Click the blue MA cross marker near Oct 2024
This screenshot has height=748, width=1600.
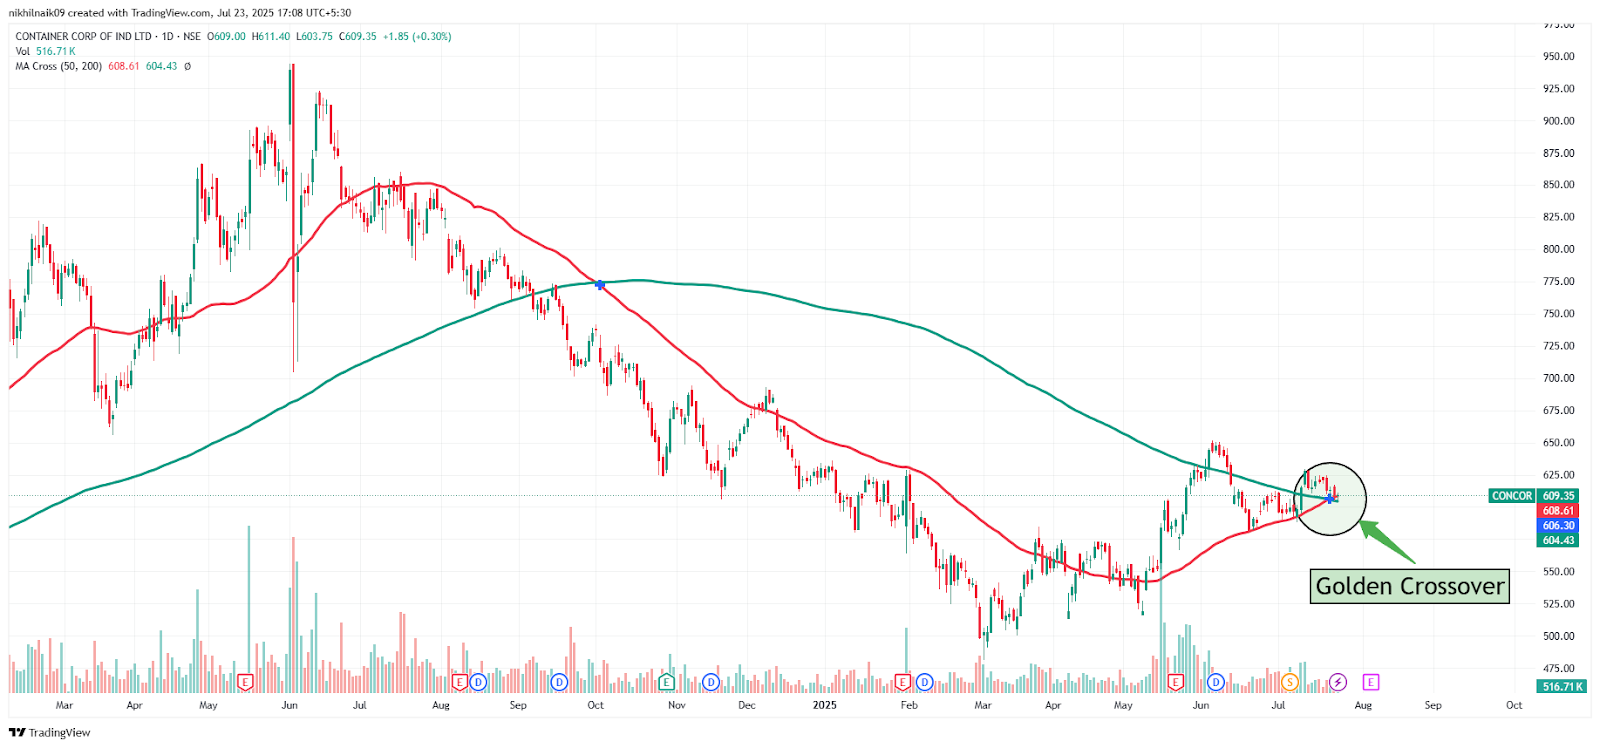(x=600, y=285)
